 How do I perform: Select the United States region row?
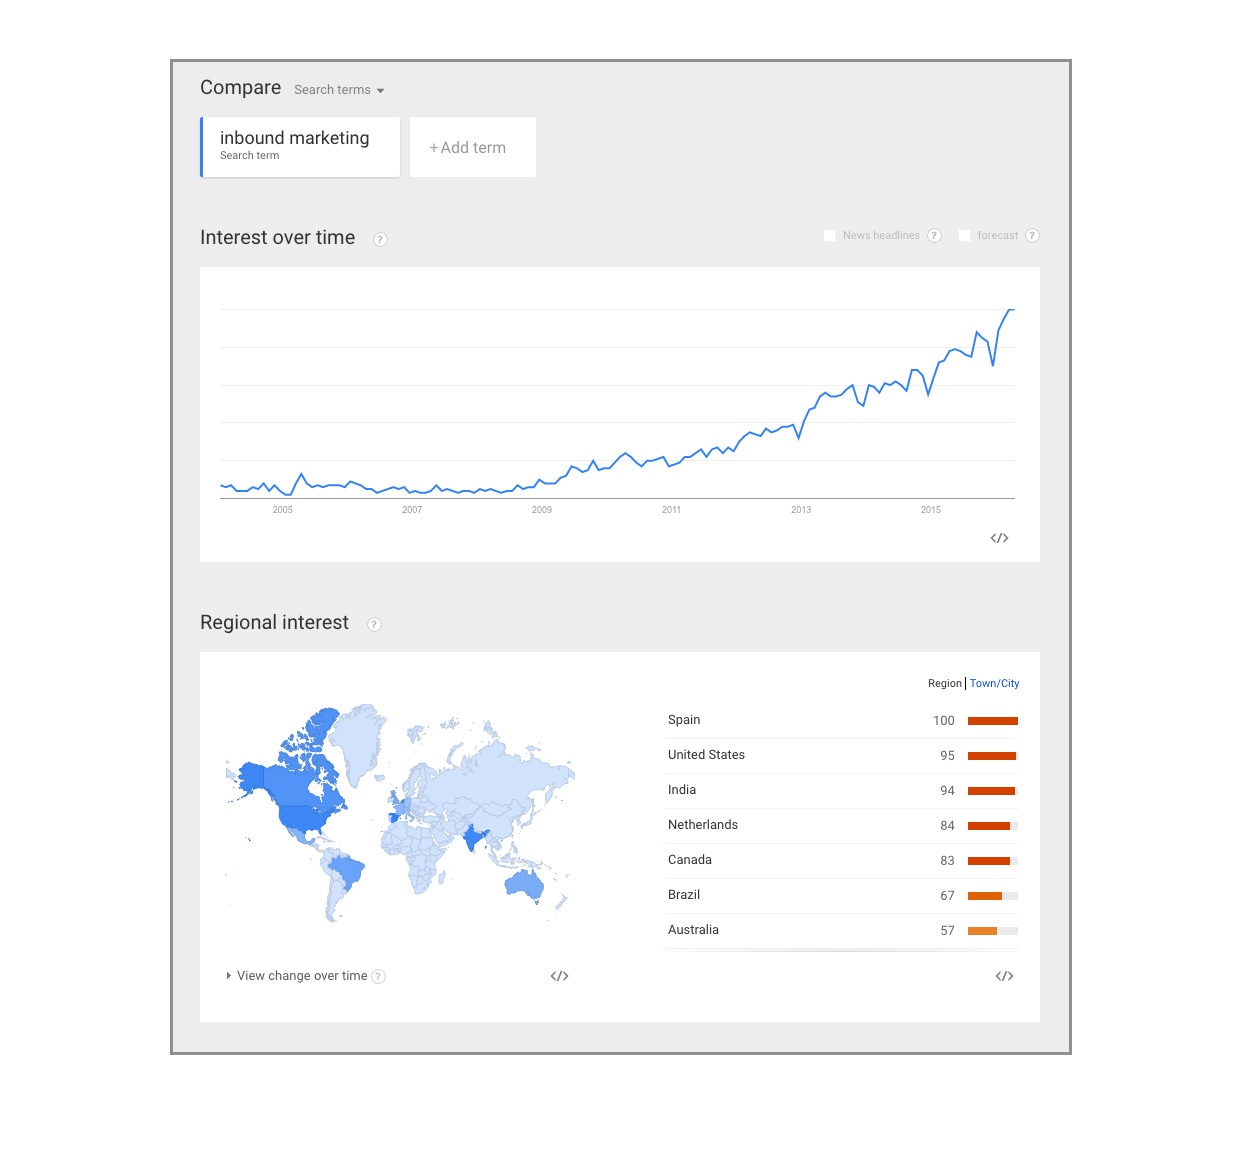coord(842,756)
